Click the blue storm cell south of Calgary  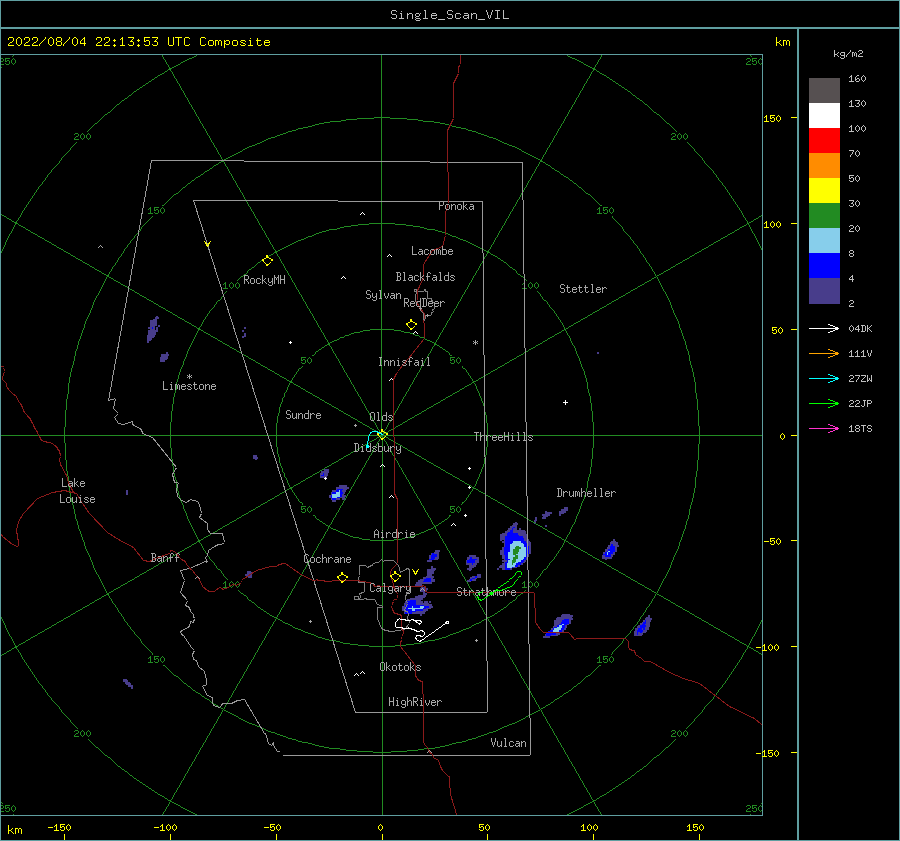click(417, 606)
